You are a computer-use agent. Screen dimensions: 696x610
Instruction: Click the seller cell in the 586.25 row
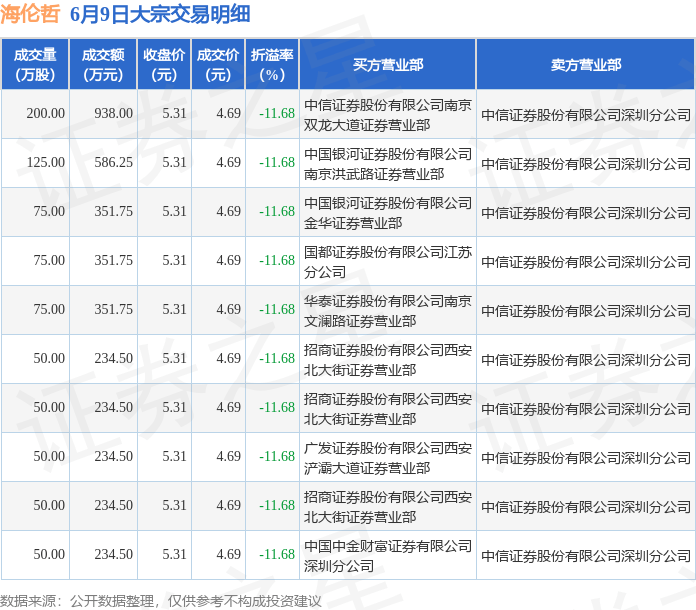click(586, 164)
